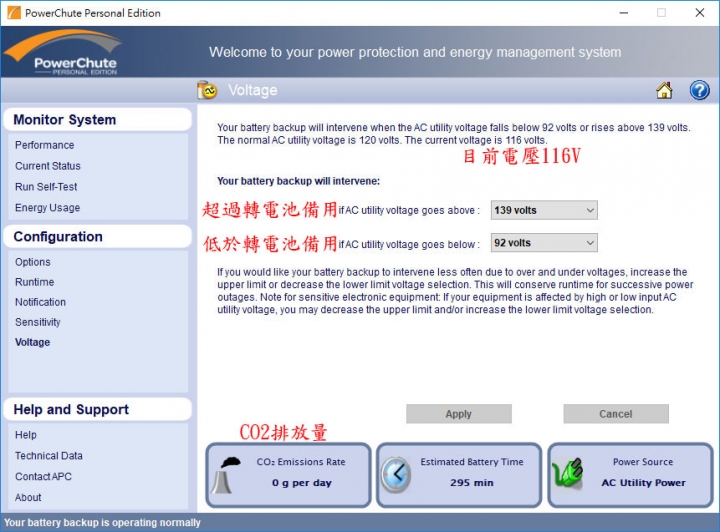Click the Monitor System section header
Image resolution: width=720 pixels, height=532 pixels.
(97, 120)
